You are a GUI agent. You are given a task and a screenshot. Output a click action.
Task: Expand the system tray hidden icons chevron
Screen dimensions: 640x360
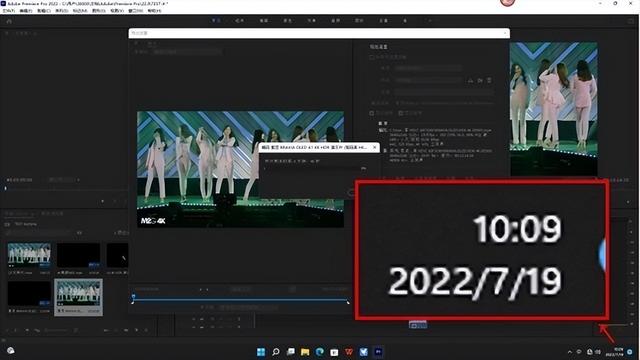570,352
